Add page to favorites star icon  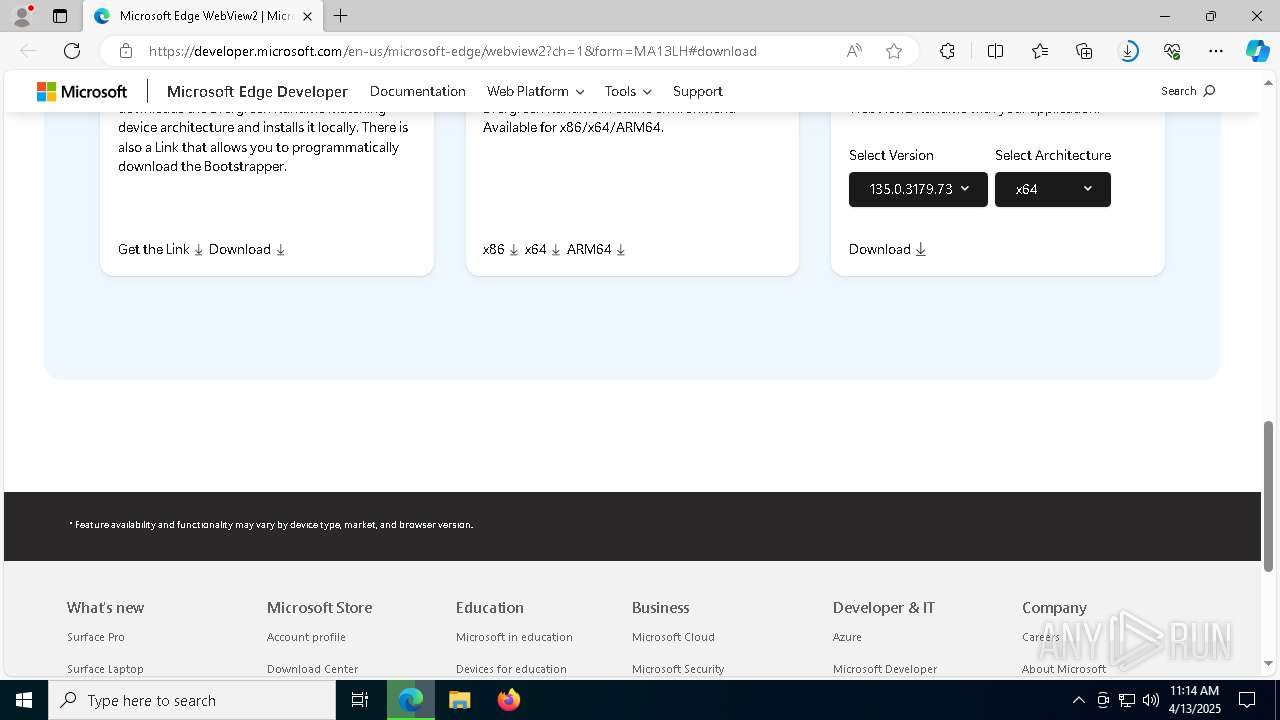pos(894,51)
